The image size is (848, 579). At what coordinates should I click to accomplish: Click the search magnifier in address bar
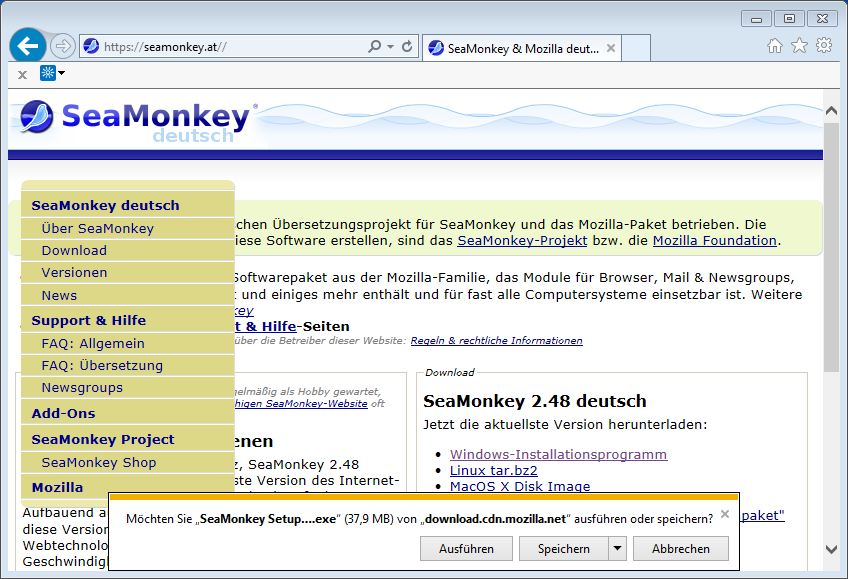pos(374,46)
